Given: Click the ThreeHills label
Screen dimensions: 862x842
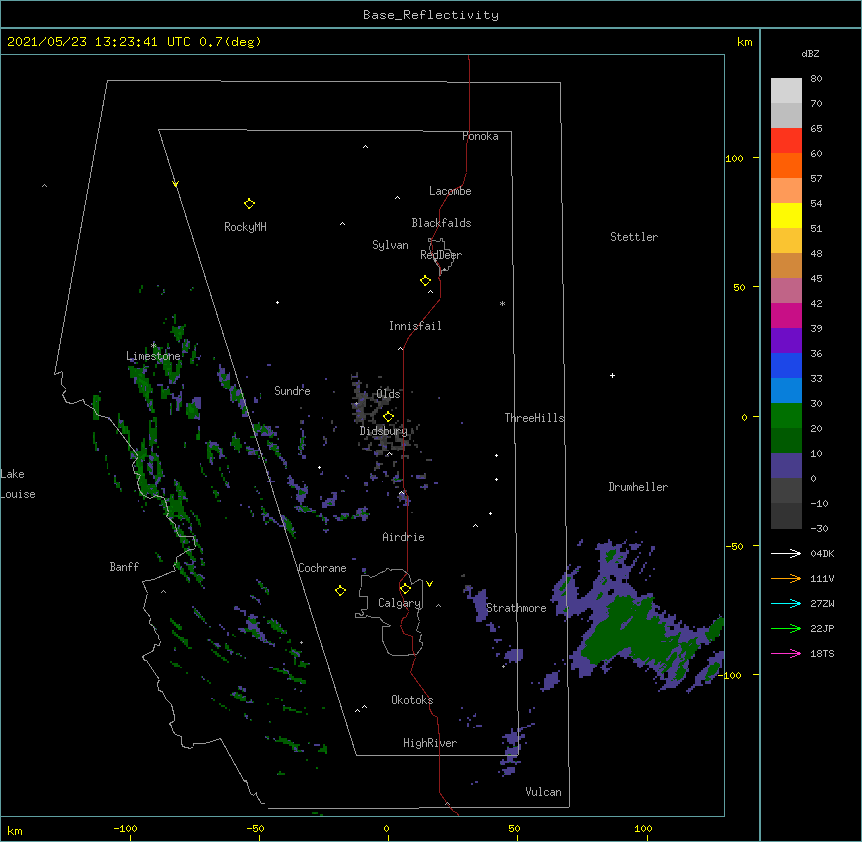Looking at the screenshot, I should point(534,418).
